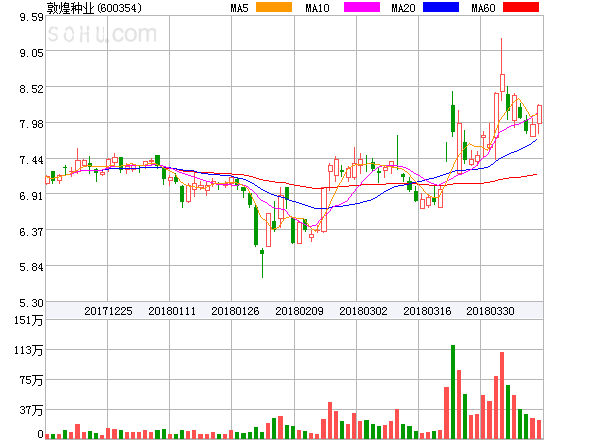
Task: Click the MA20 legend label
Action: tap(403, 8)
